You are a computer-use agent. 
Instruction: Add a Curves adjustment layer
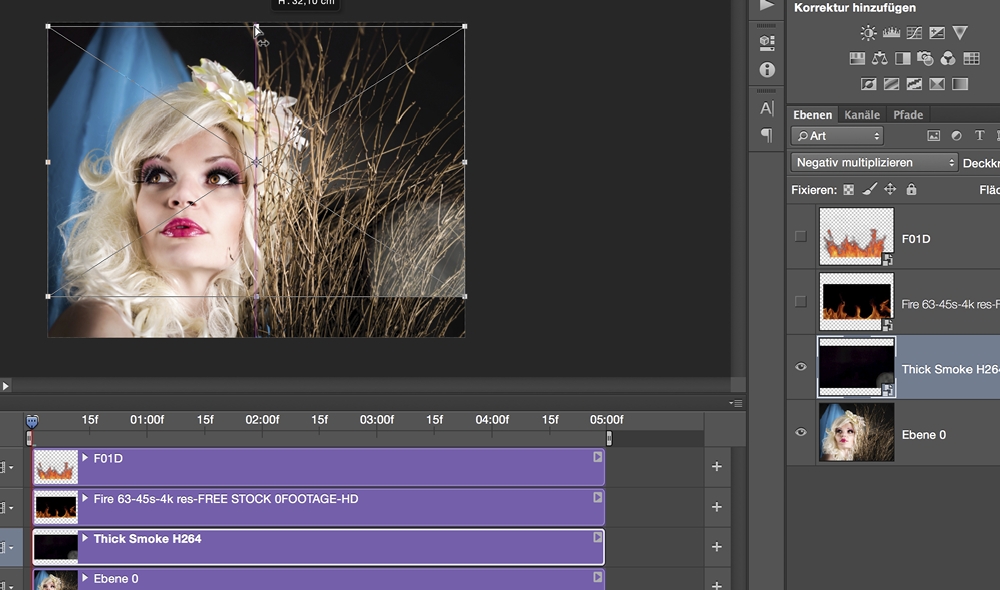tap(914, 34)
